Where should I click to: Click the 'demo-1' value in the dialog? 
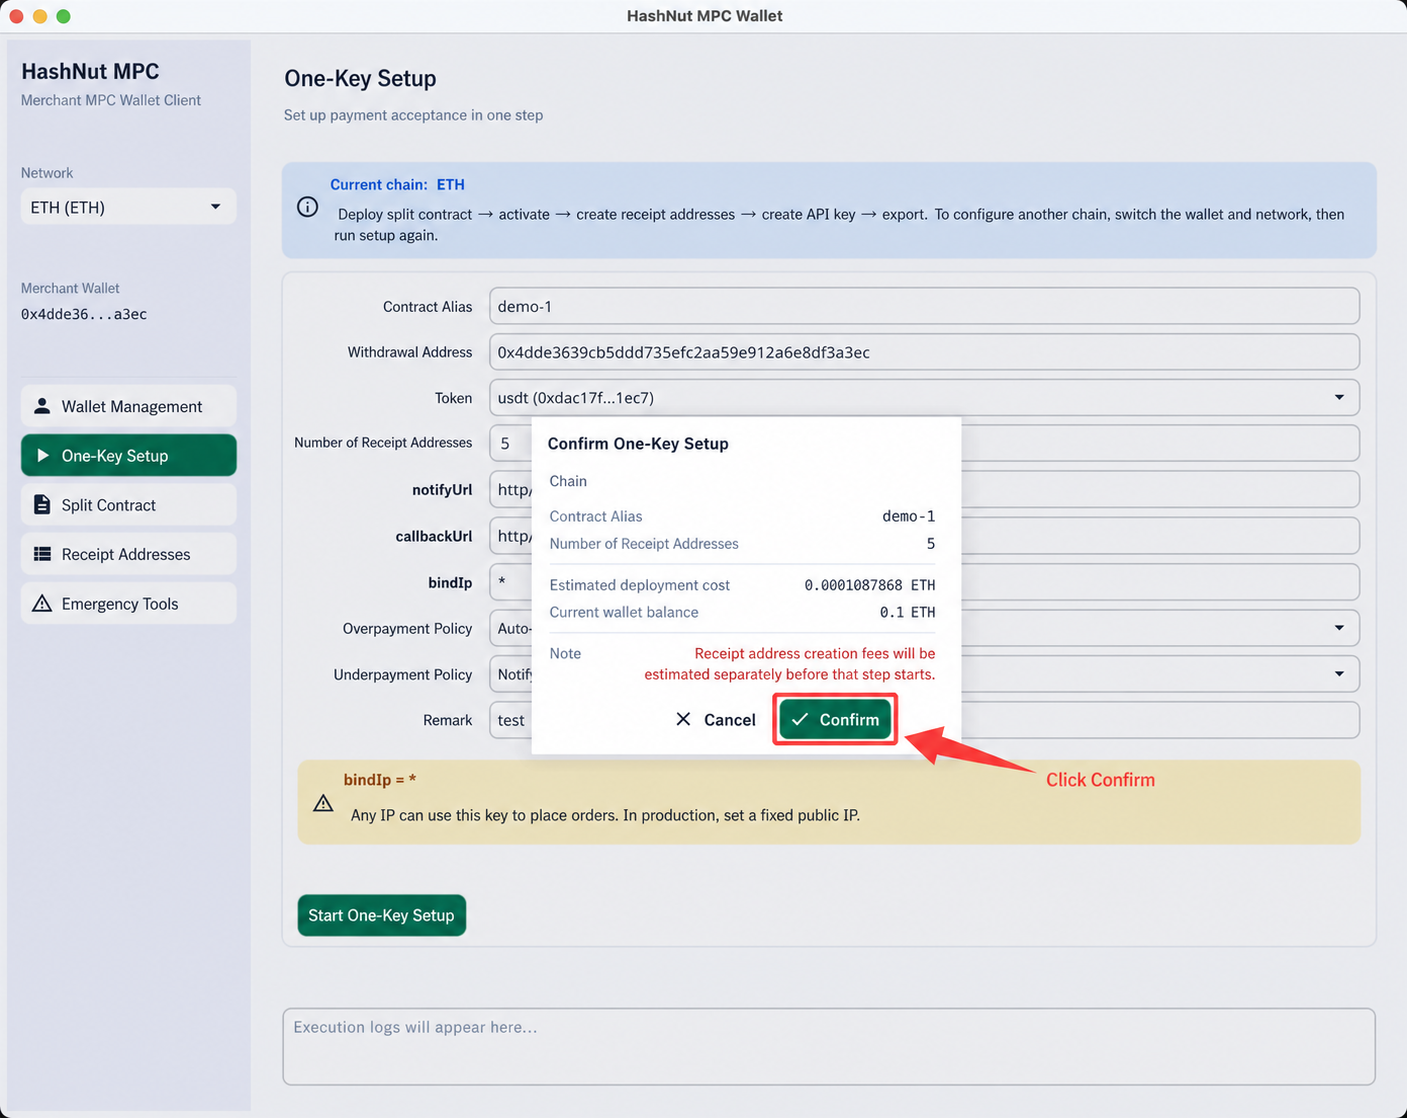point(909,516)
